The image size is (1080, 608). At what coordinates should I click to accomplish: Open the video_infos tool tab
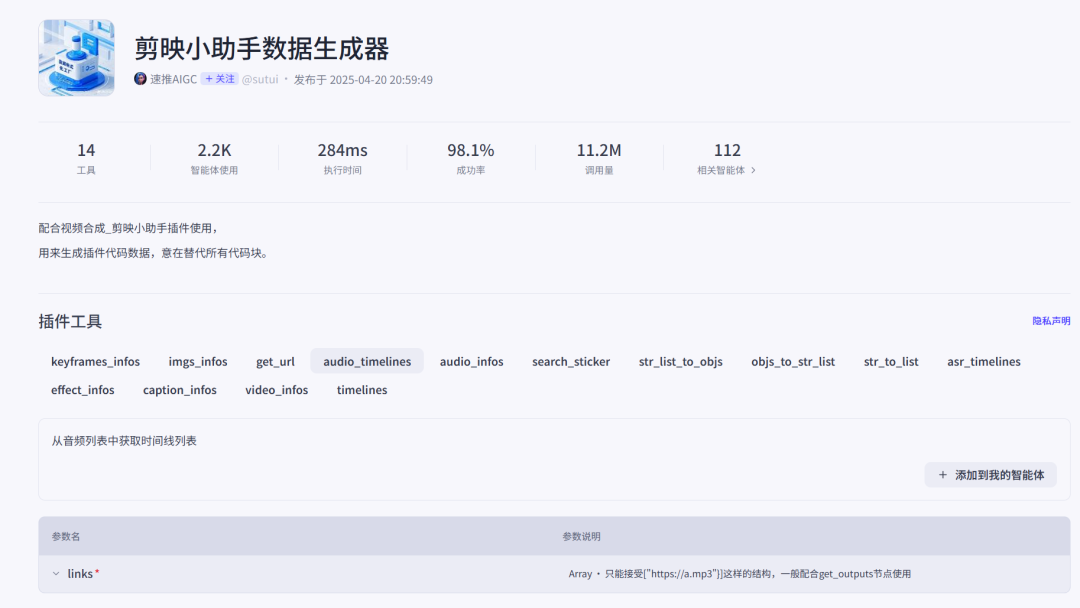(x=276, y=390)
